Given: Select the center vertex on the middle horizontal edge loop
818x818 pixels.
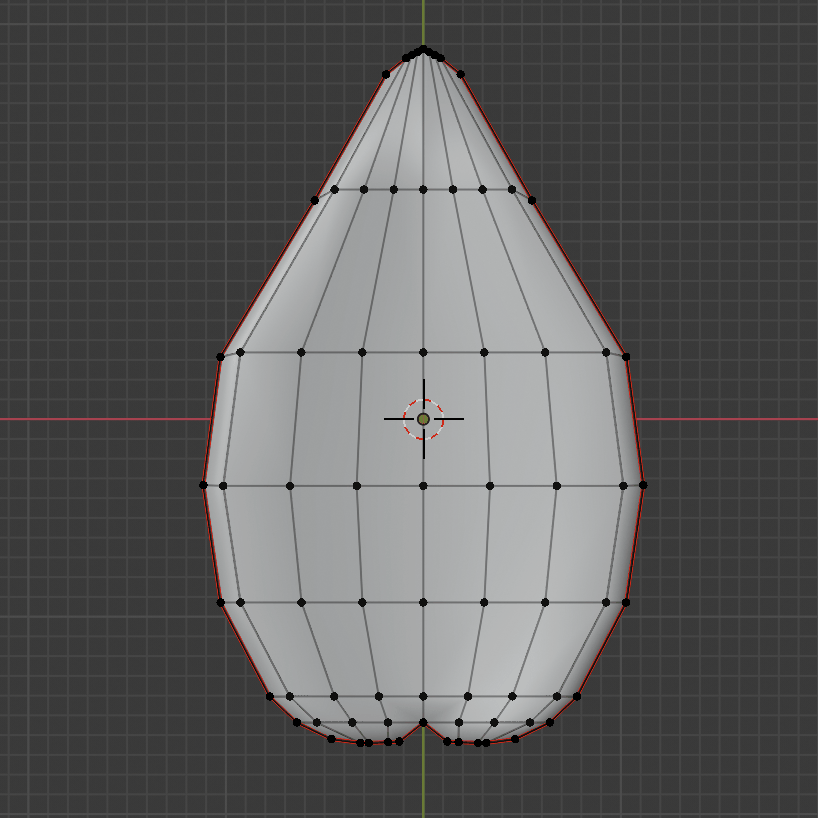Looking at the screenshot, I should click(x=424, y=484).
